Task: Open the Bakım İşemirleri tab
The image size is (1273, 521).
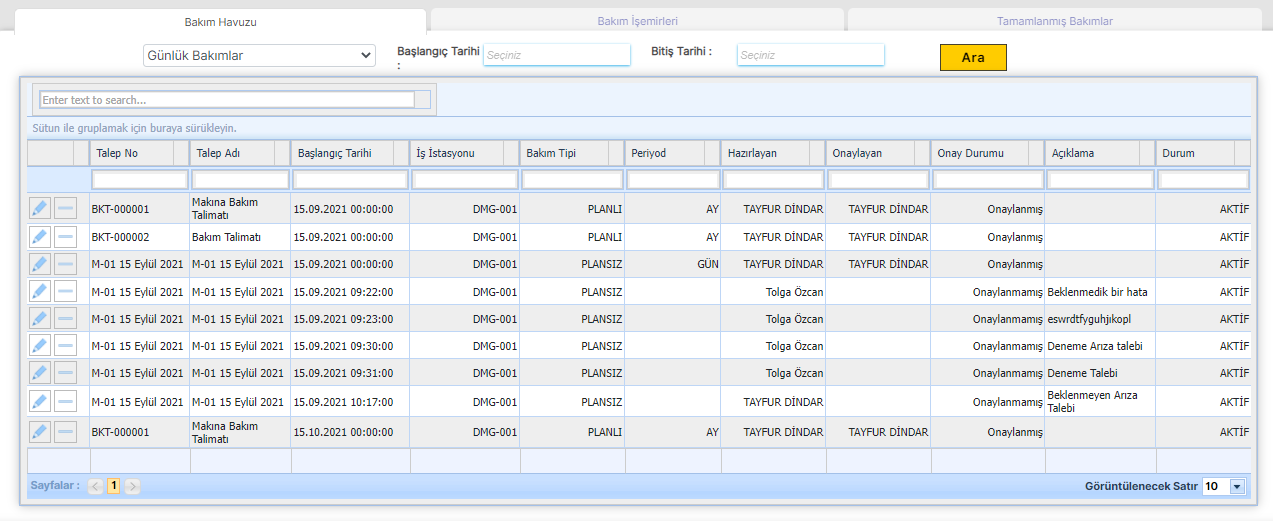Action: click(x=637, y=21)
